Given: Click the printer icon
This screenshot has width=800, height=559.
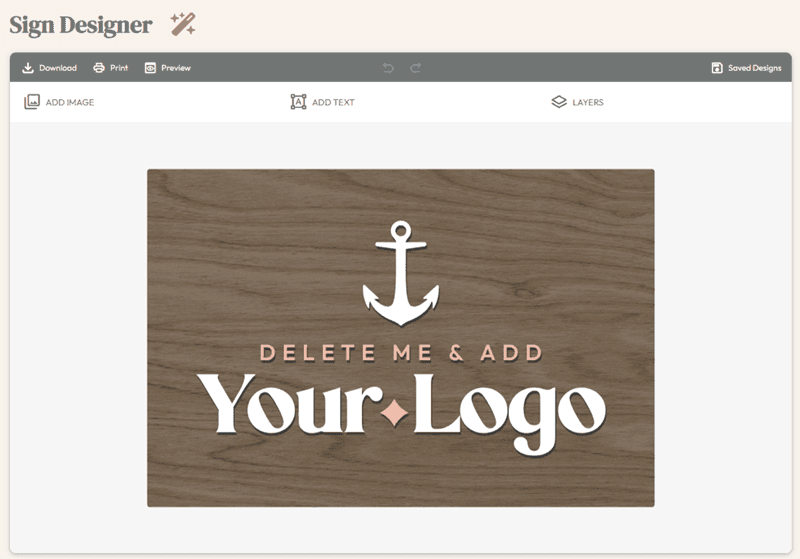Looking at the screenshot, I should click(x=98, y=68).
